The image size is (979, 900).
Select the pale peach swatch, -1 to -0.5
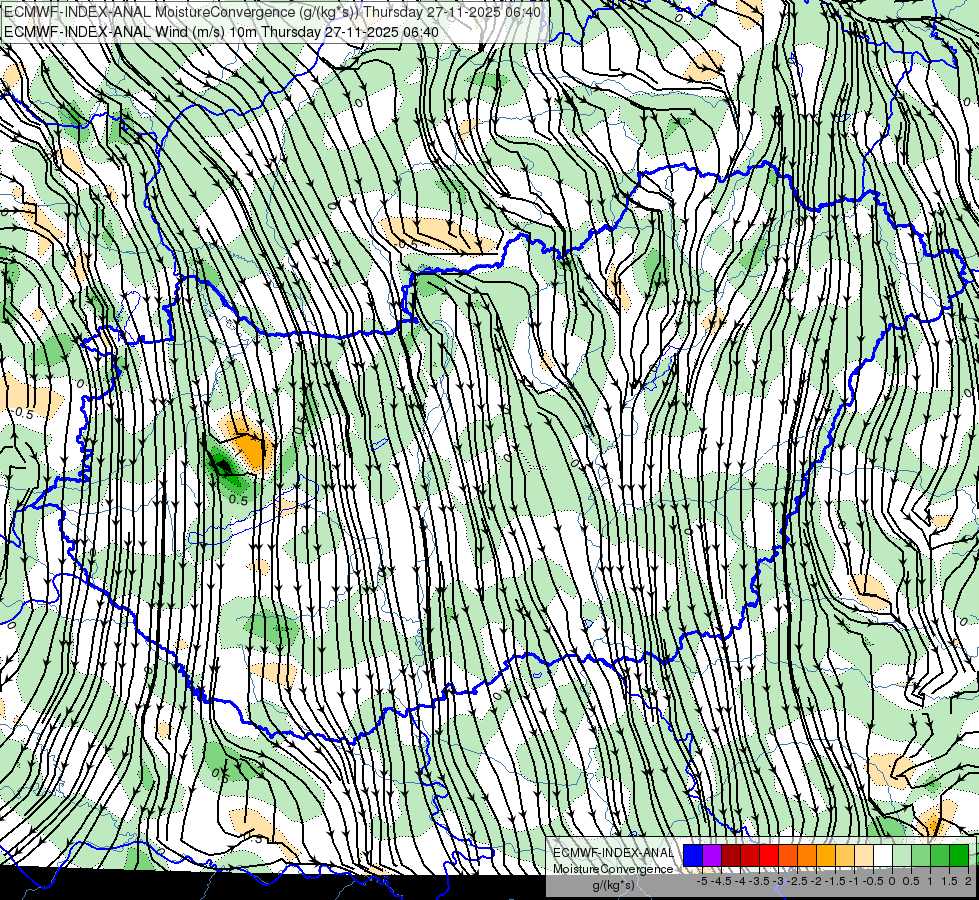[x=864, y=856]
